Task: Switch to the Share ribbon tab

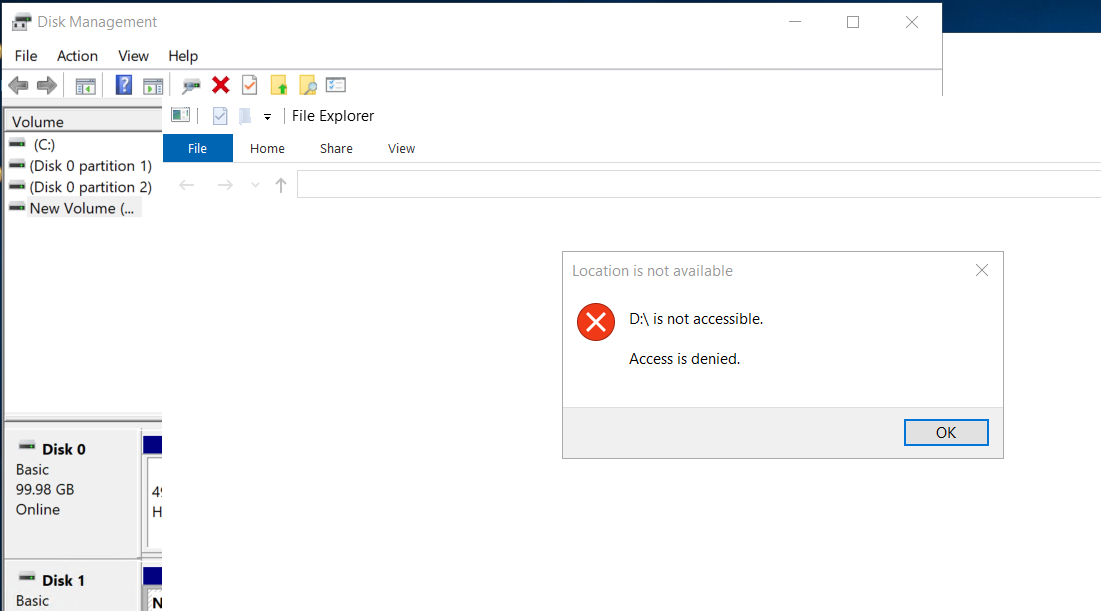Action: pyautogui.click(x=336, y=148)
